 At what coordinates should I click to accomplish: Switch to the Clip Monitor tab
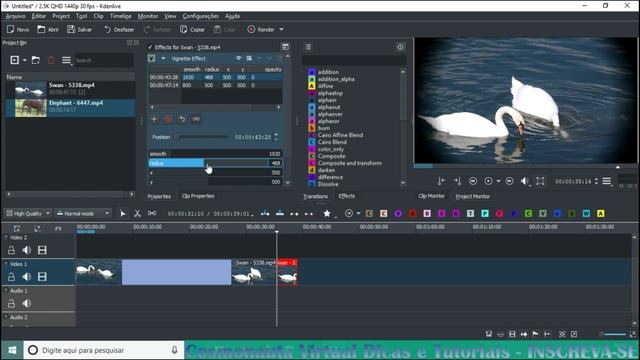[431, 196]
